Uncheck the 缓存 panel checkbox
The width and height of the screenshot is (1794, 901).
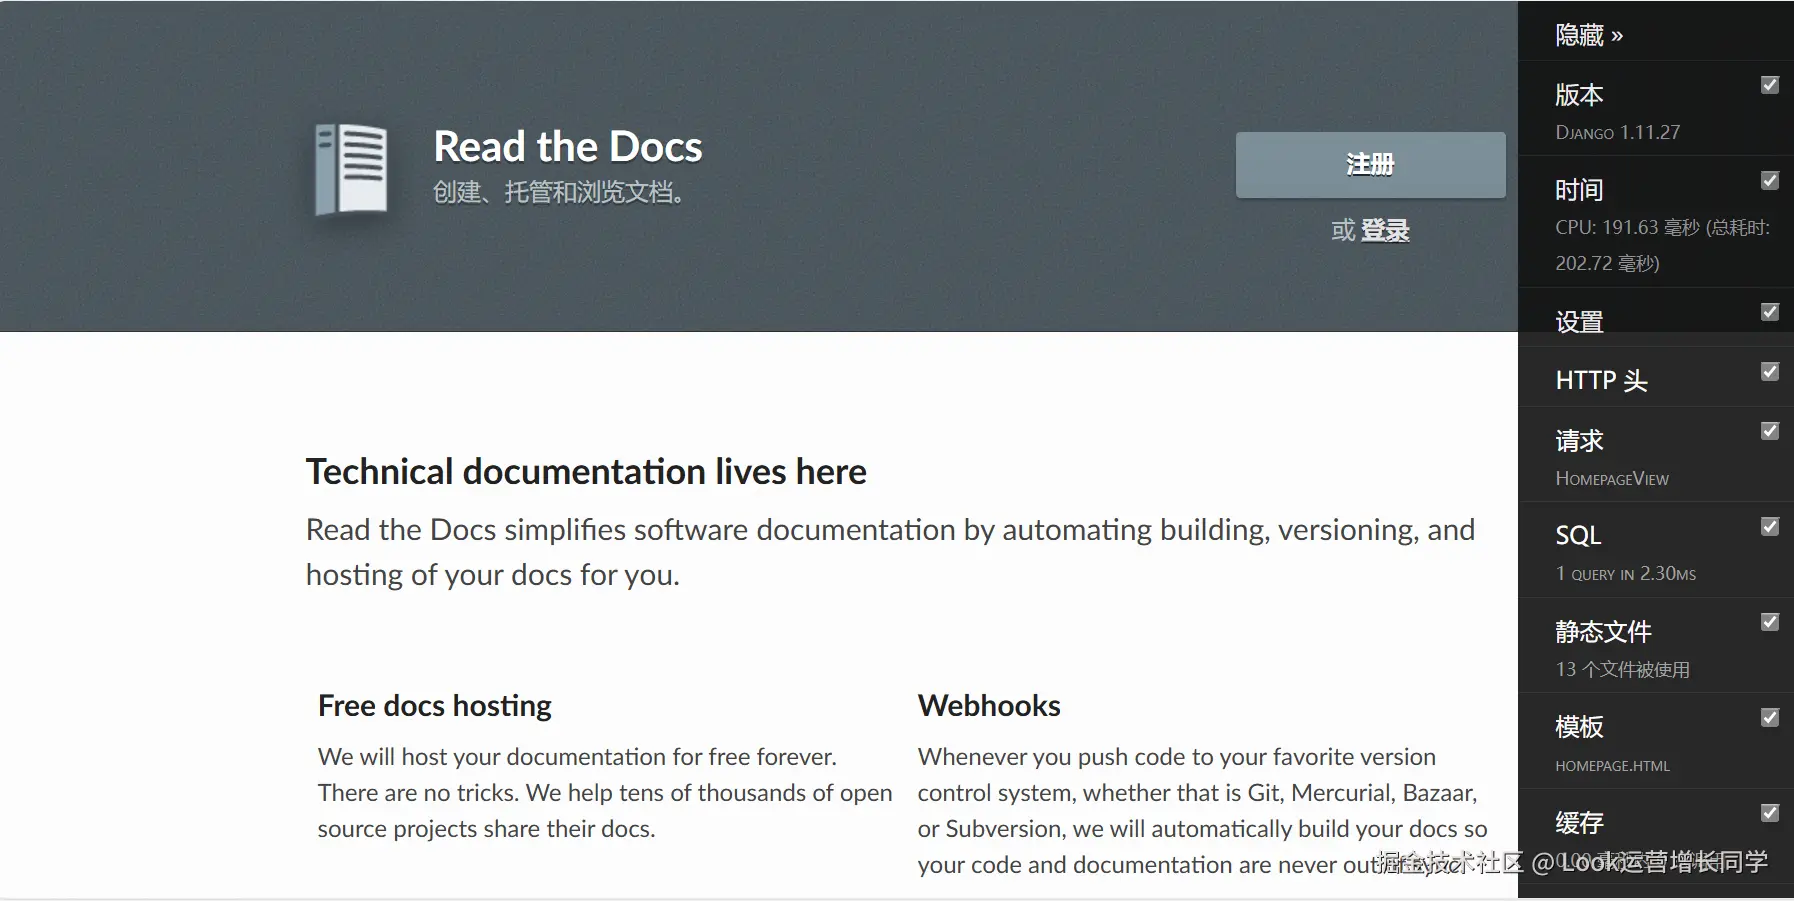point(1770,813)
